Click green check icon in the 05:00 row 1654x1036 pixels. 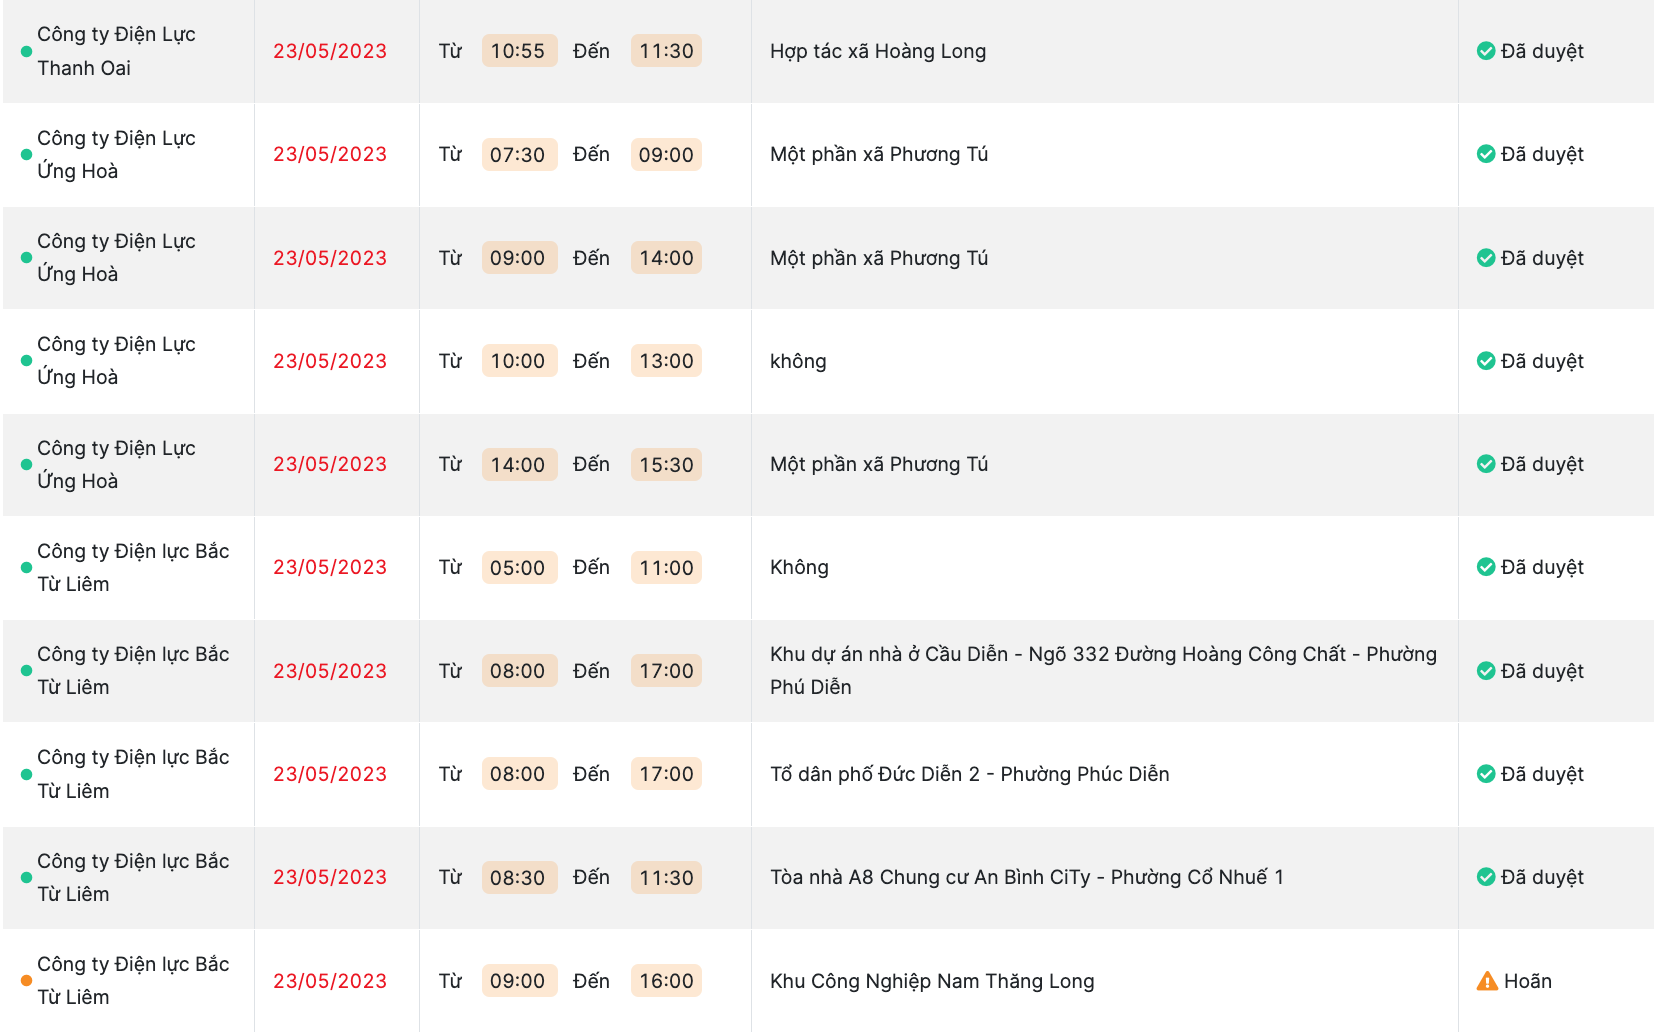[x=1486, y=567]
